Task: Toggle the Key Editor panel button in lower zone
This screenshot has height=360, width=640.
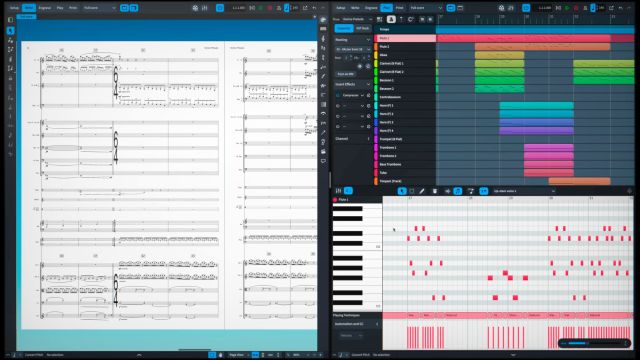Action: [x=348, y=191]
